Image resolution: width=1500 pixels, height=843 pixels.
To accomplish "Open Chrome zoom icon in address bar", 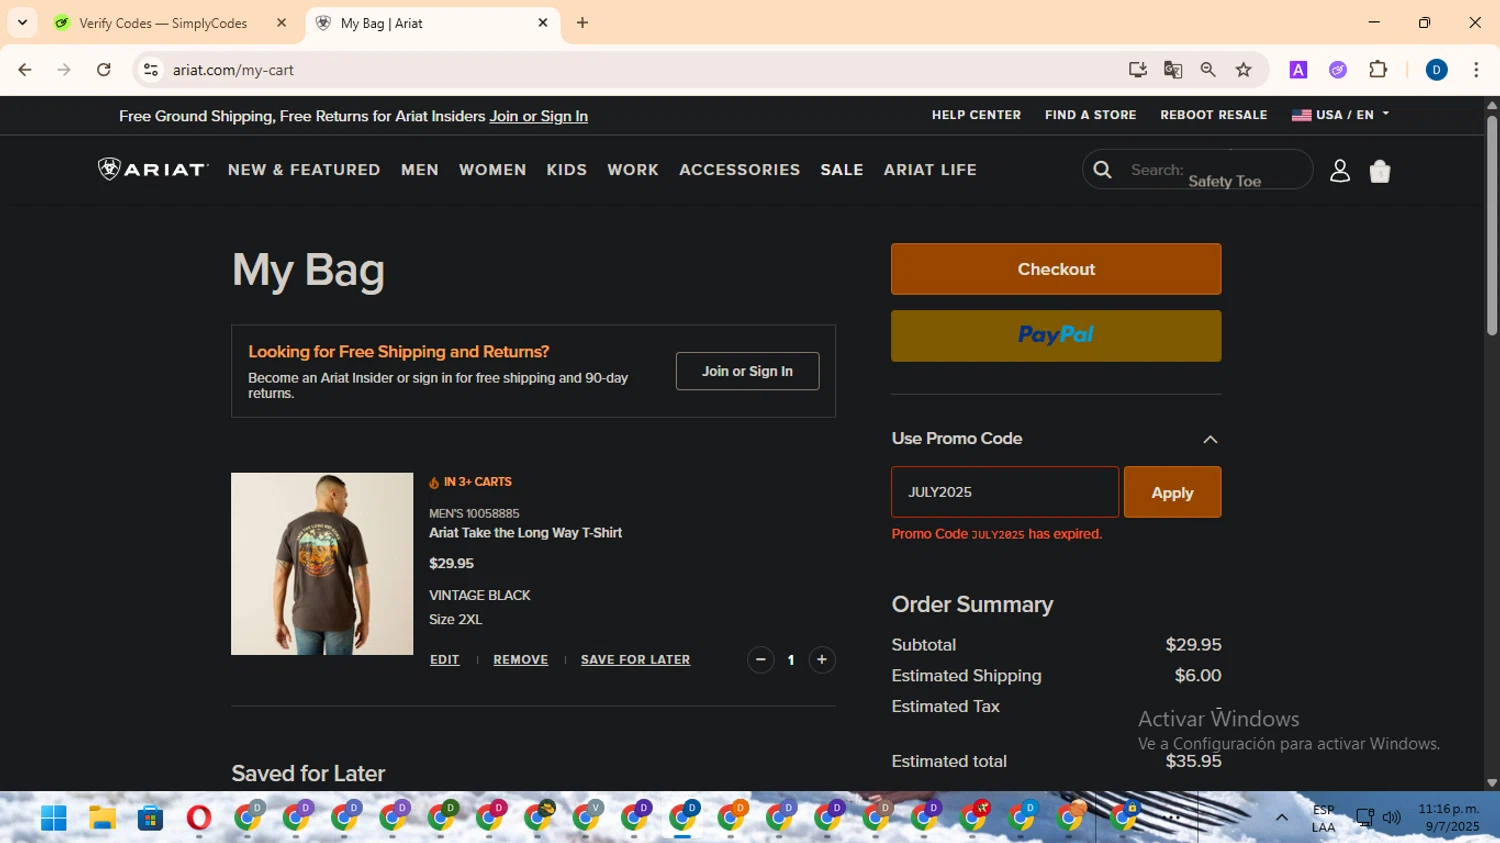I will [x=1208, y=70].
